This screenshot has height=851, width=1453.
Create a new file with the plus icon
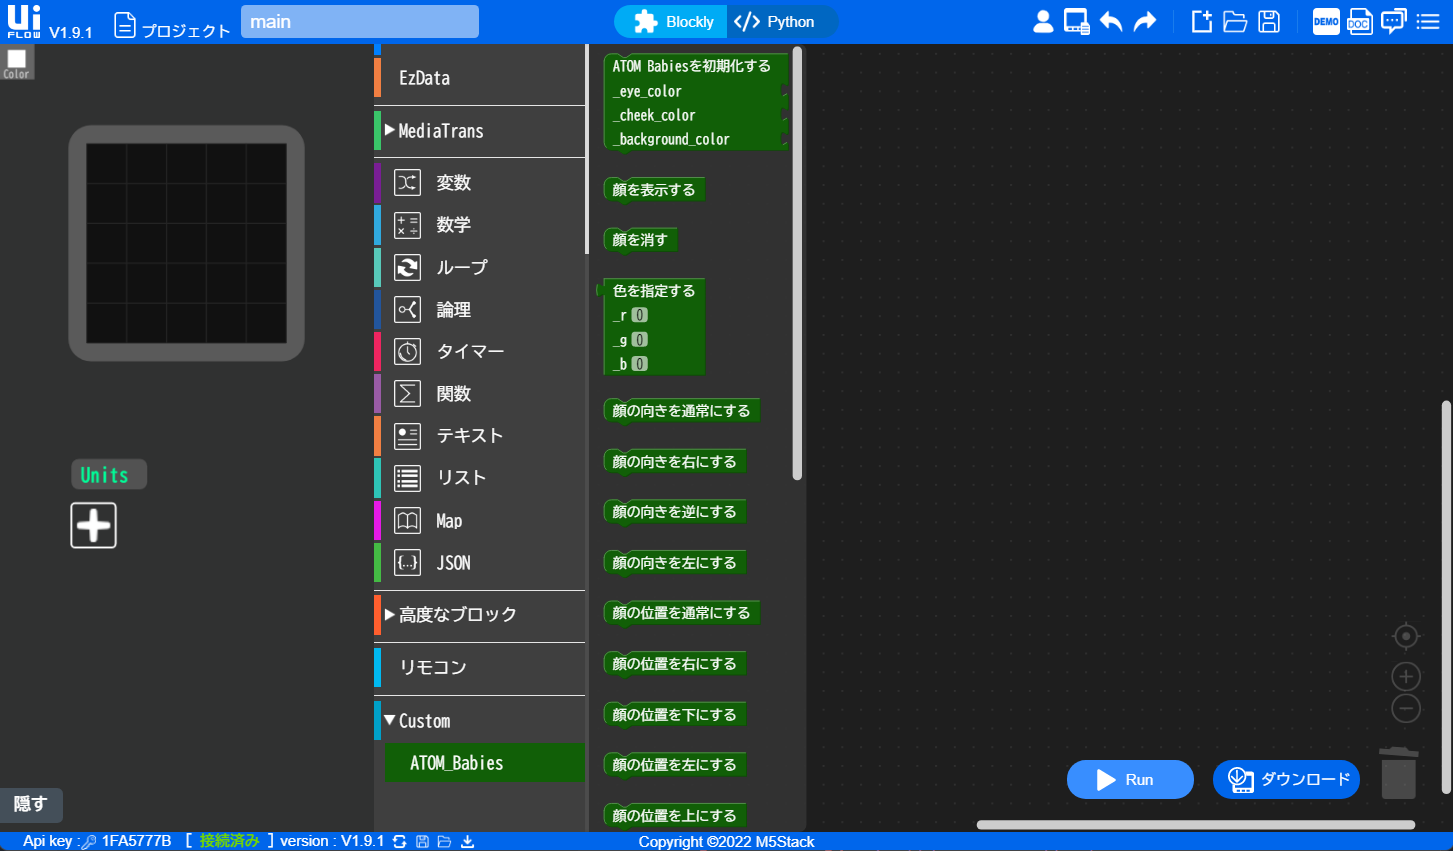[x=1202, y=21]
